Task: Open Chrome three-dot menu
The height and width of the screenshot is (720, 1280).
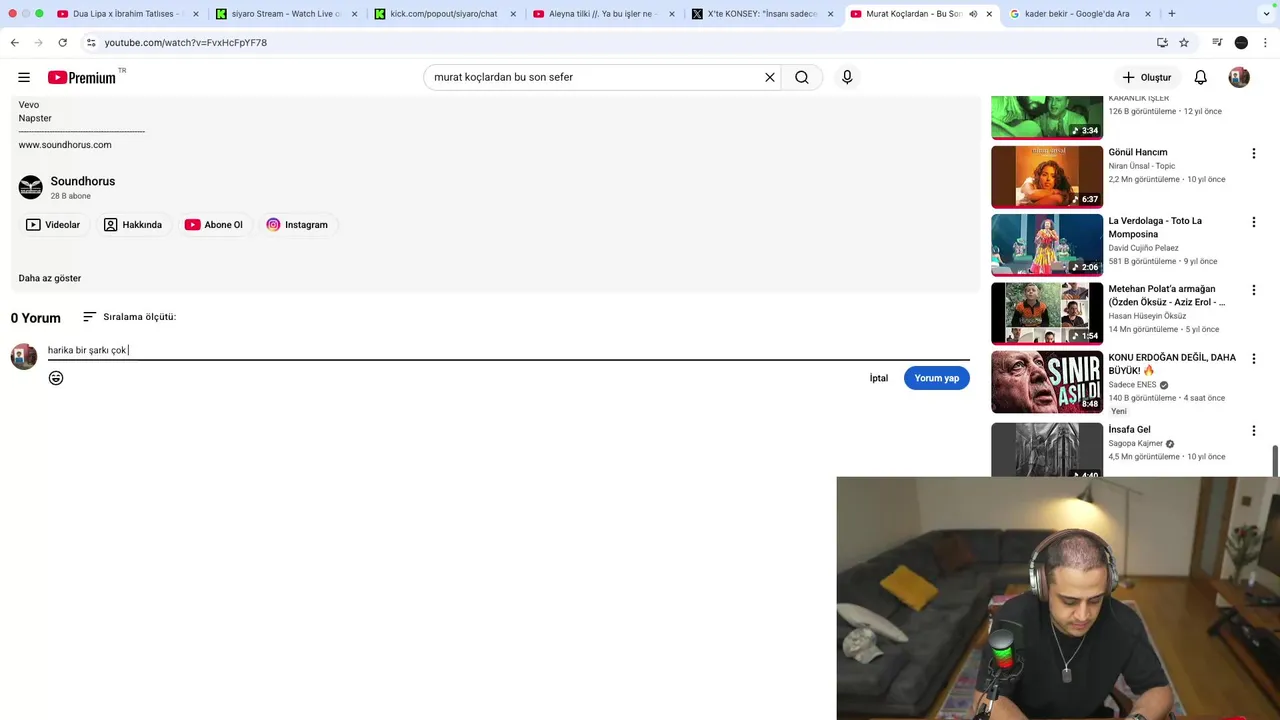Action: pos(1265,43)
